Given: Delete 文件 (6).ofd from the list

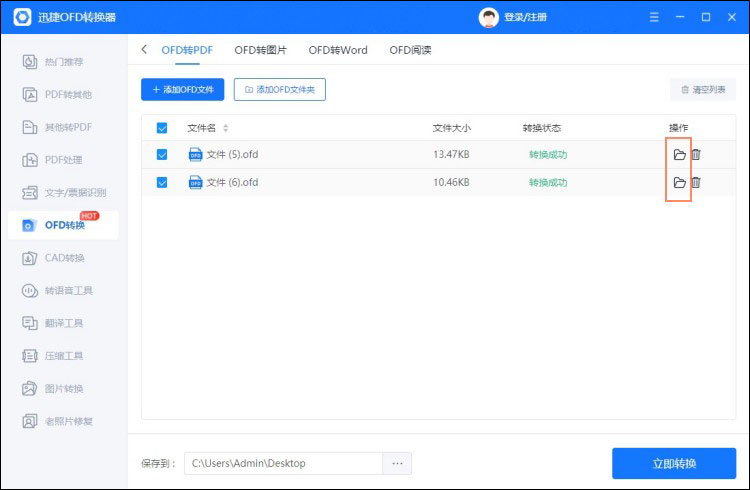Looking at the screenshot, I should pos(696,183).
